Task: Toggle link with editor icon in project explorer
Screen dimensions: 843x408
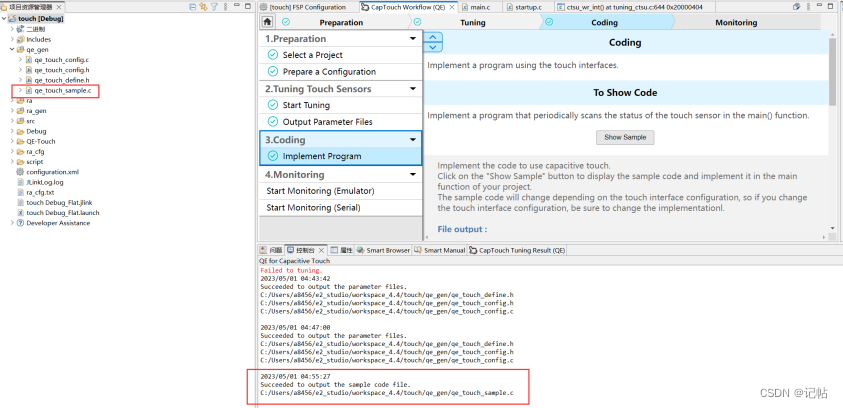Action: point(203,6)
